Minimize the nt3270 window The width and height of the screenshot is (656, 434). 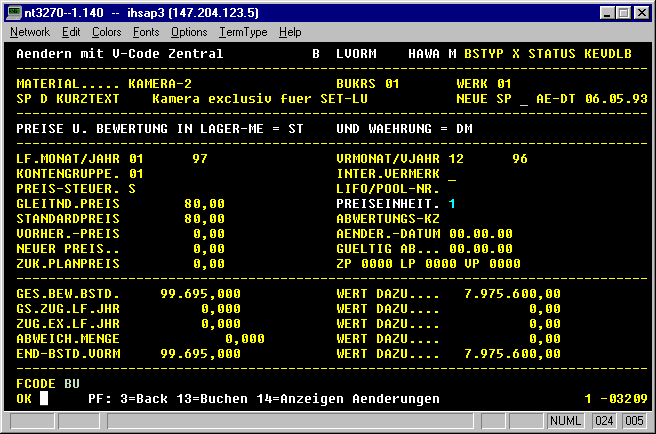point(607,13)
